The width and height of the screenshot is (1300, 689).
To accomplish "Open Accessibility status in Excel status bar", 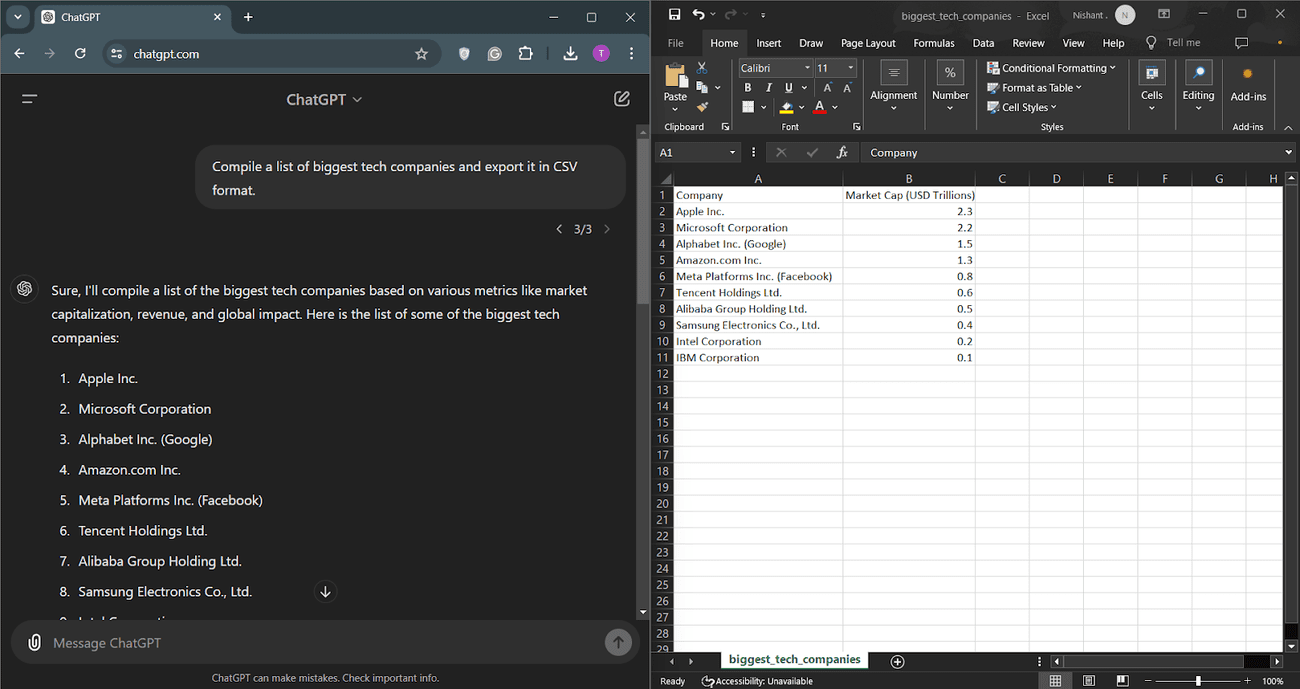I will coord(757,681).
